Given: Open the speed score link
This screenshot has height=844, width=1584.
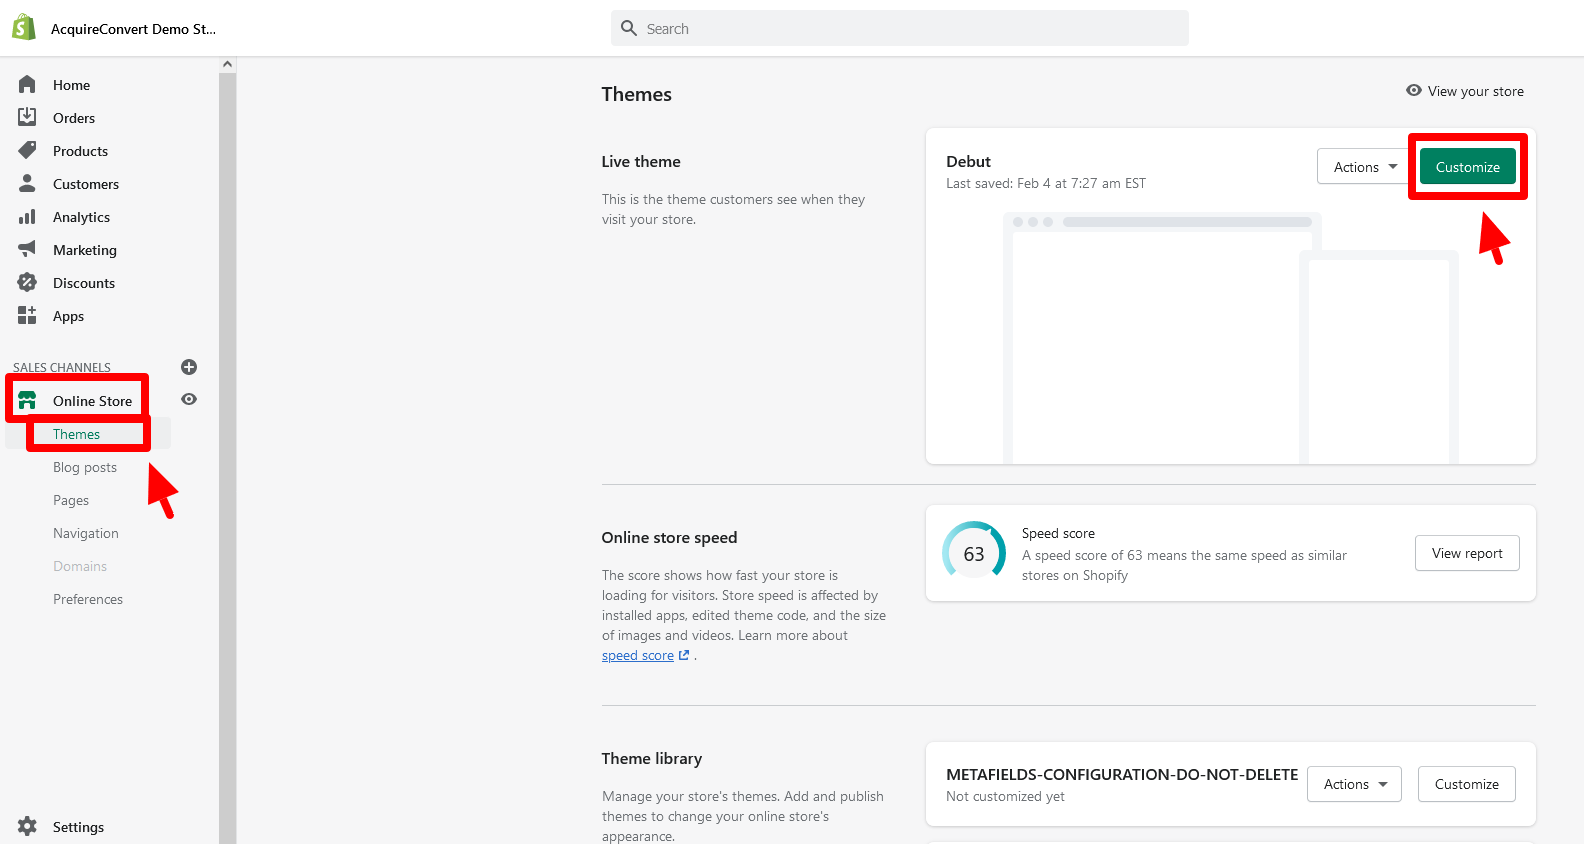Looking at the screenshot, I should (638, 656).
